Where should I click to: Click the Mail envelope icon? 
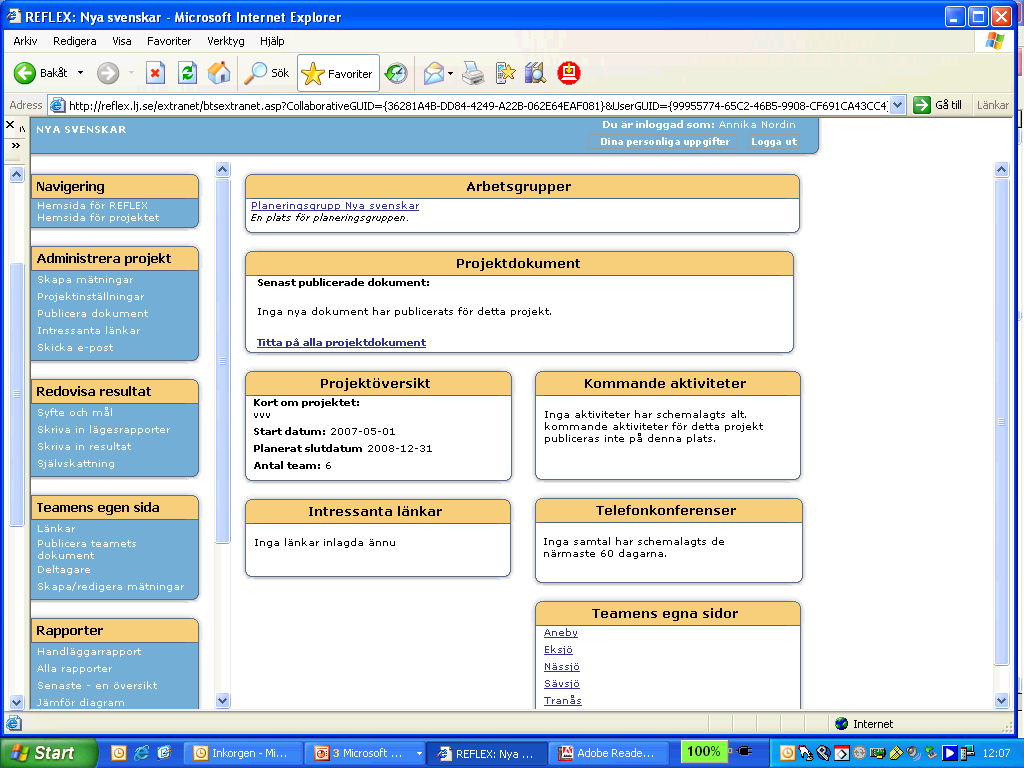coord(434,72)
